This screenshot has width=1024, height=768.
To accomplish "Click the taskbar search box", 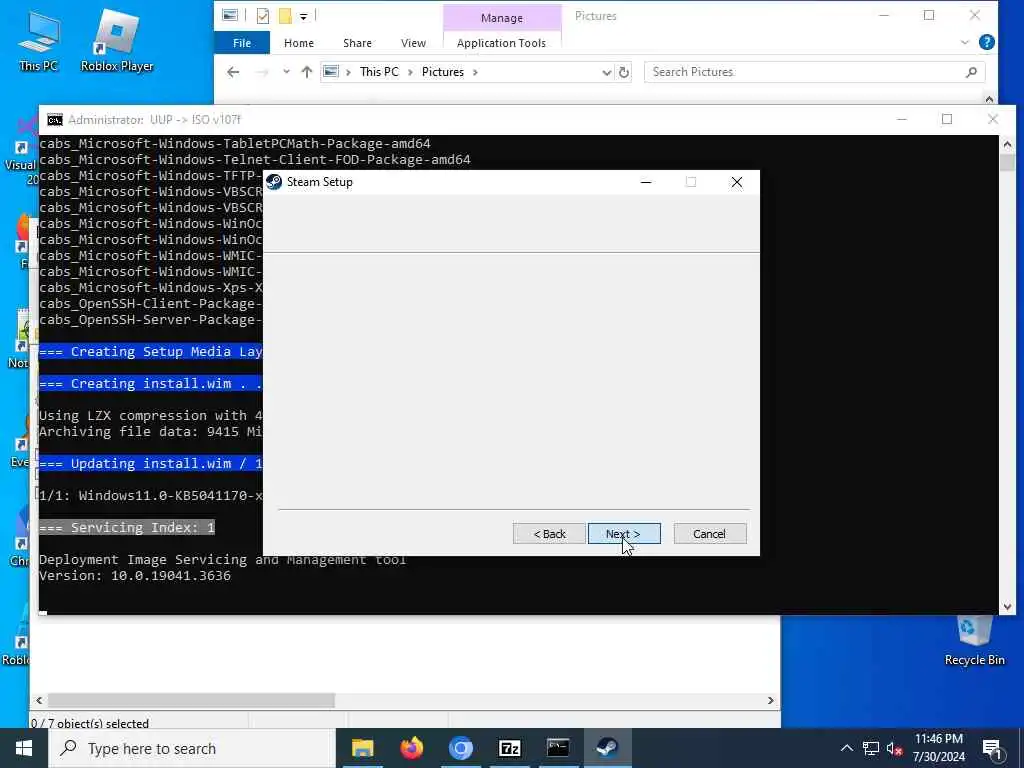I will [193, 748].
